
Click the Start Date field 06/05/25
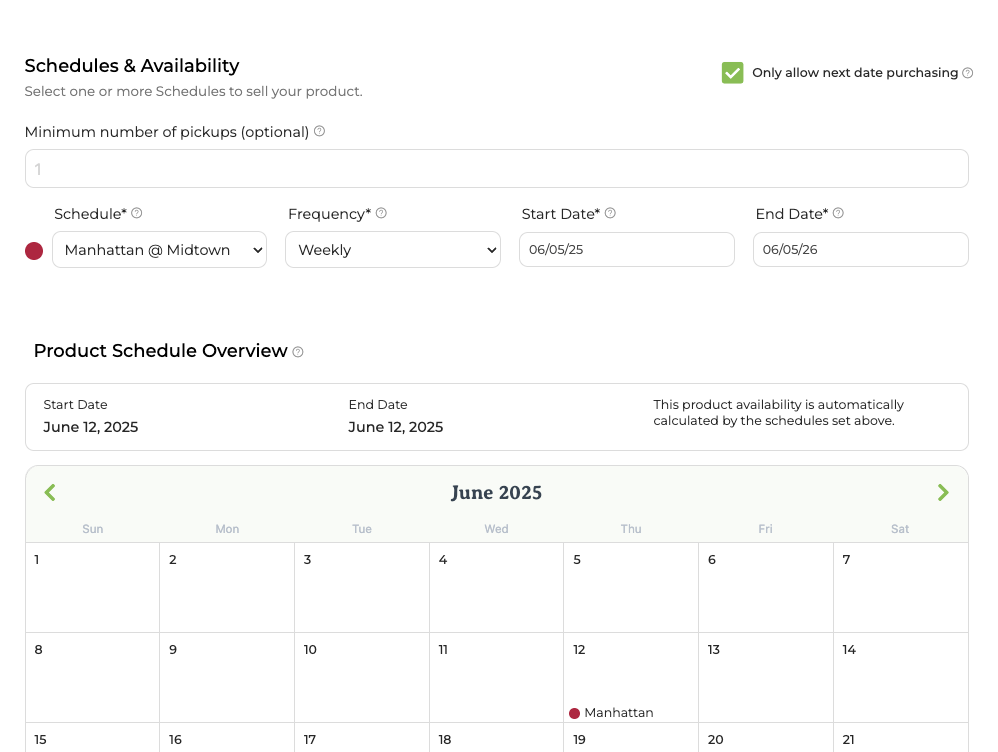click(627, 250)
